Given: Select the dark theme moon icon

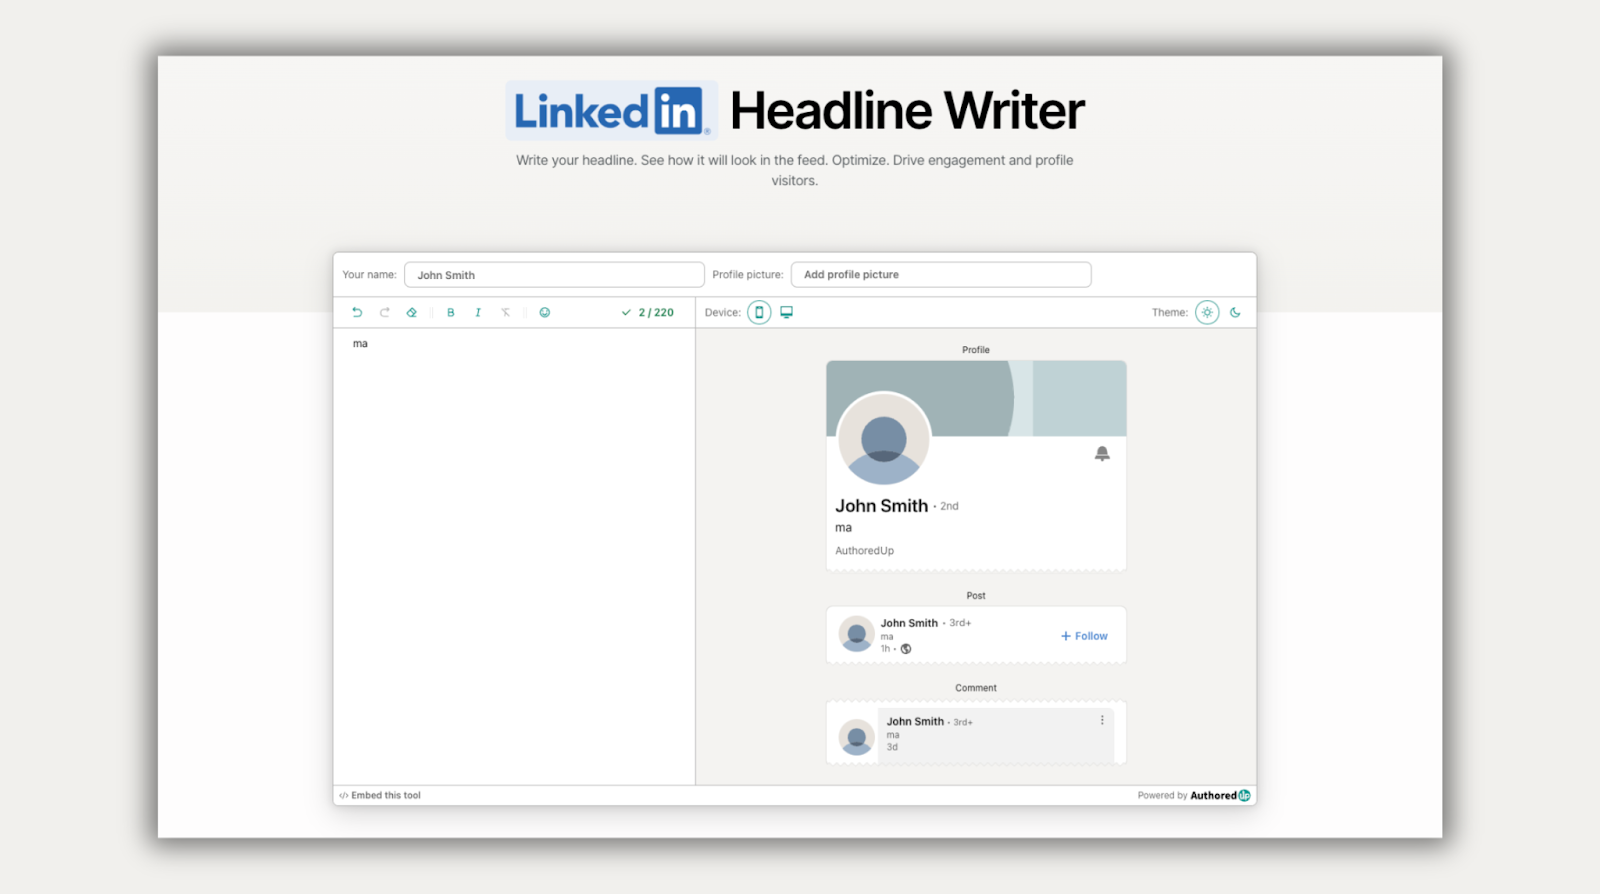Looking at the screenshot, I should tap(1236, 312).
